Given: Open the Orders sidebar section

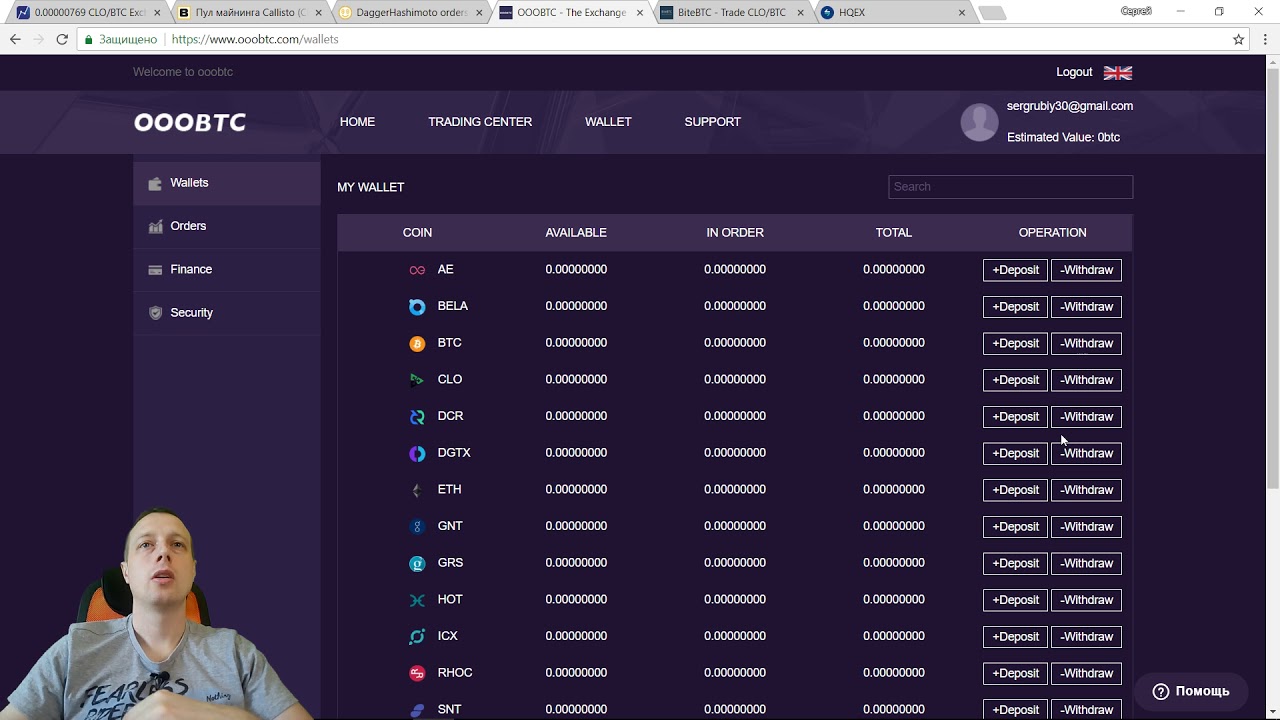Looking at the screenshot, I should [x=227, y=226].
